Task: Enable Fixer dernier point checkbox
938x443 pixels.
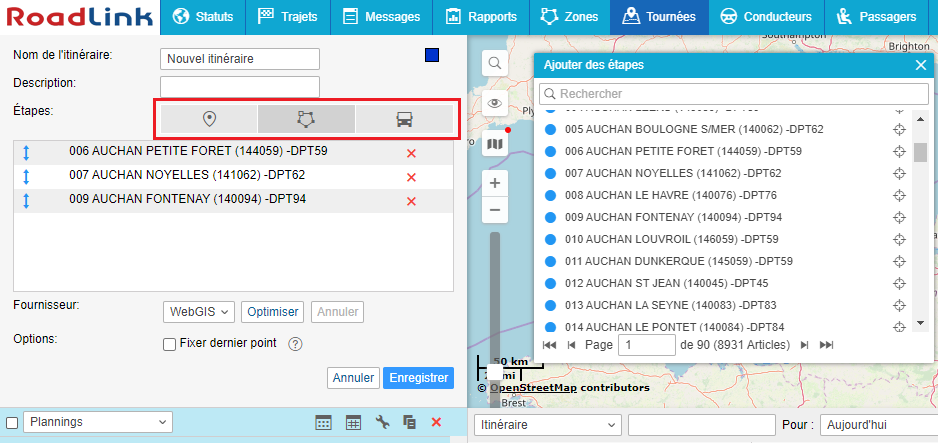Action: 169,344
